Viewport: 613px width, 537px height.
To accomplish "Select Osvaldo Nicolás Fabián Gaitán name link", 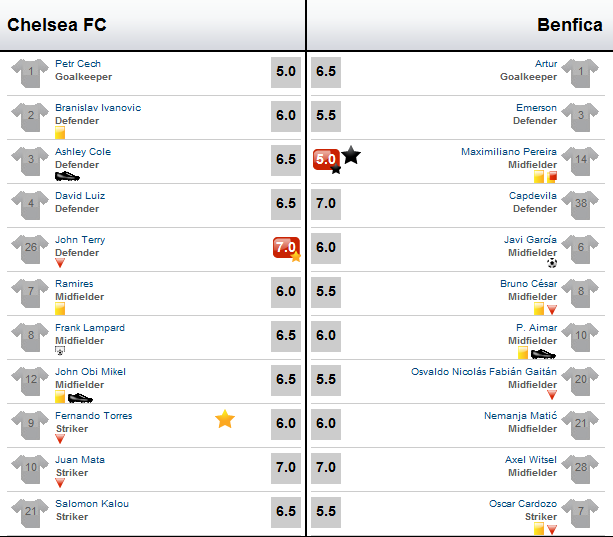I will coord(484,372).
